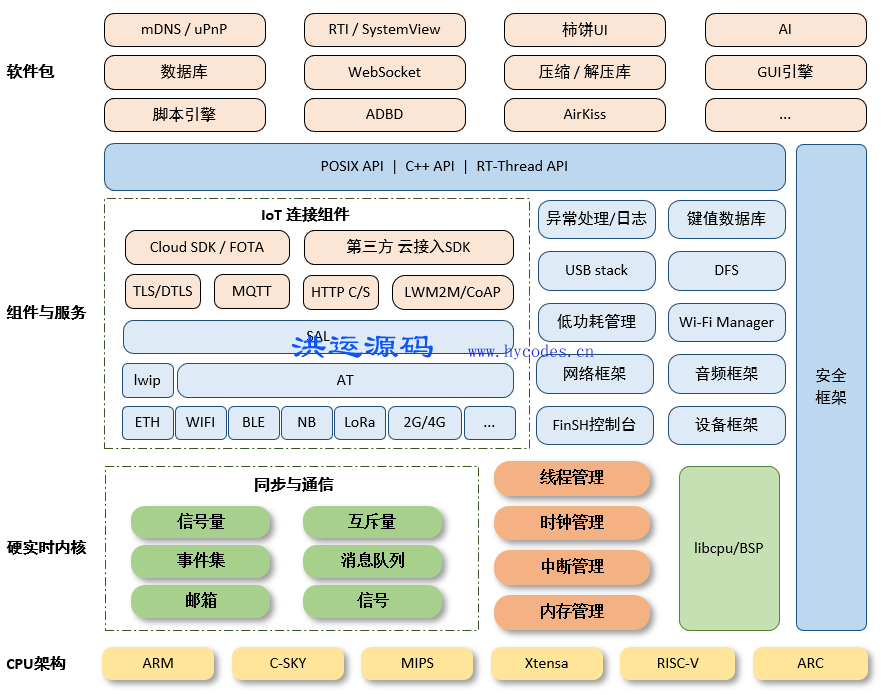Click the 第三方 云接入SDK box

pyautogui.click(x=408, y=247)
